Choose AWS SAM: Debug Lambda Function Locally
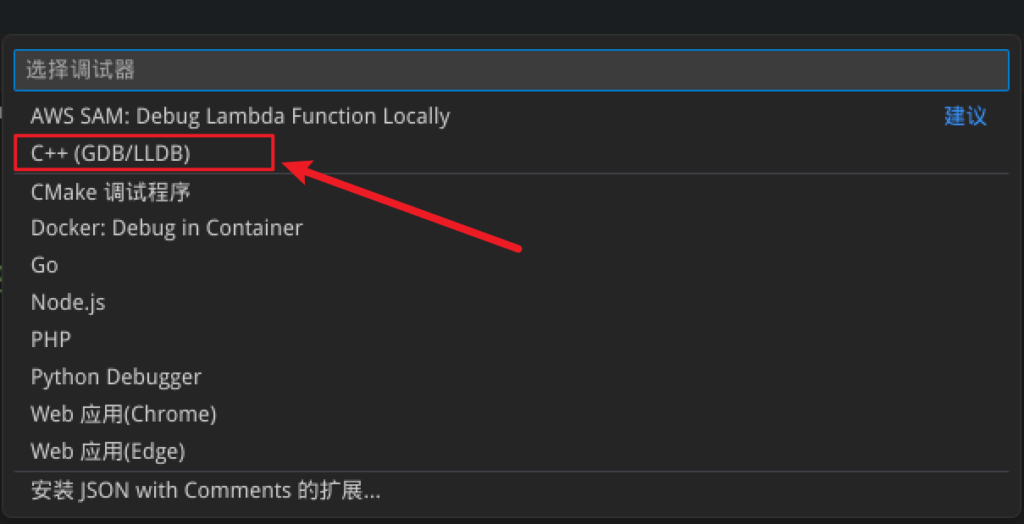The height and width of the screenshot is (524, 1024). click(511, 116)
